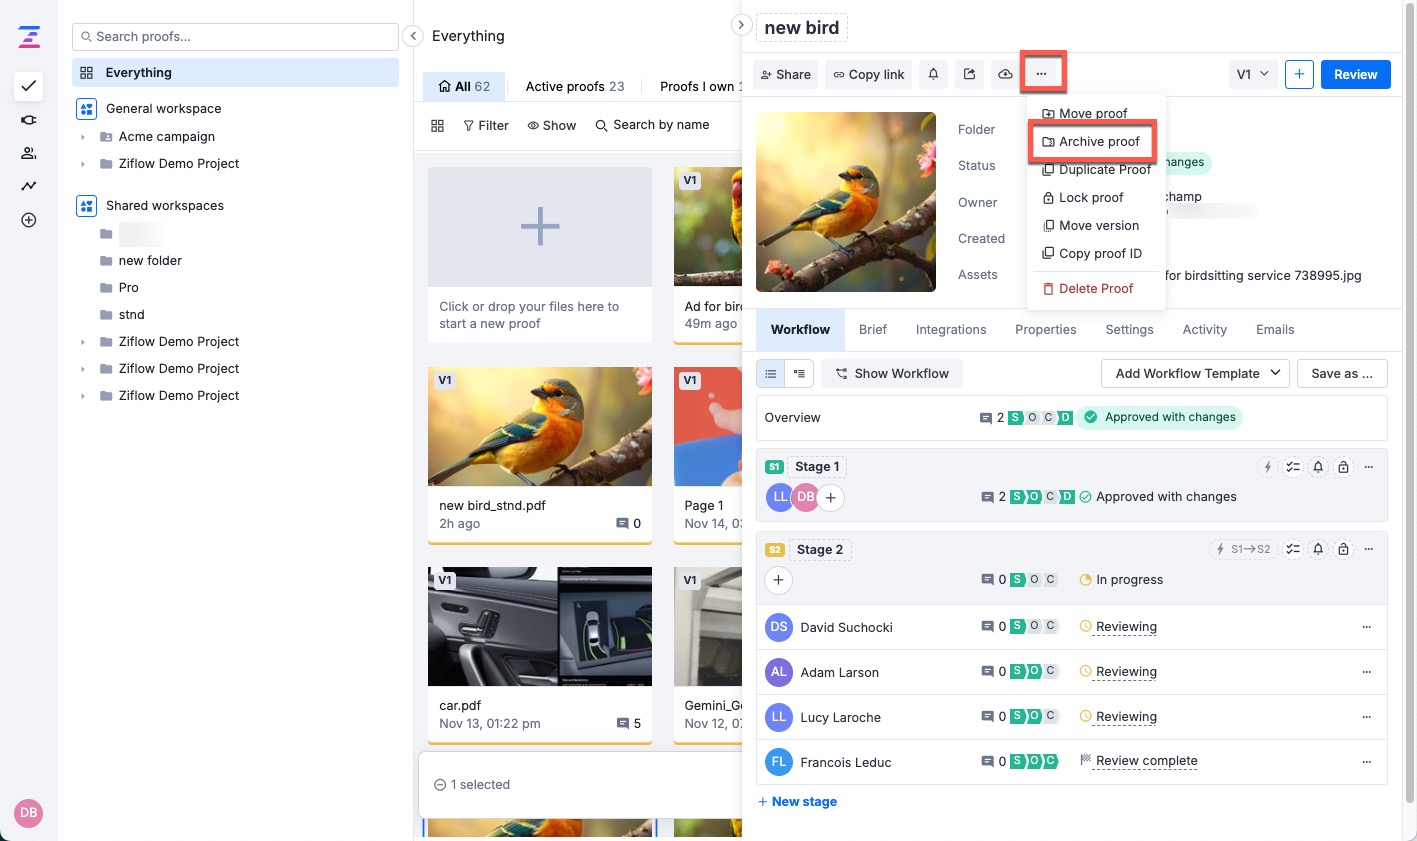Expand the Ziflow Demo Project folder
Screen dimensions: 1417x841
coord(84,341)
